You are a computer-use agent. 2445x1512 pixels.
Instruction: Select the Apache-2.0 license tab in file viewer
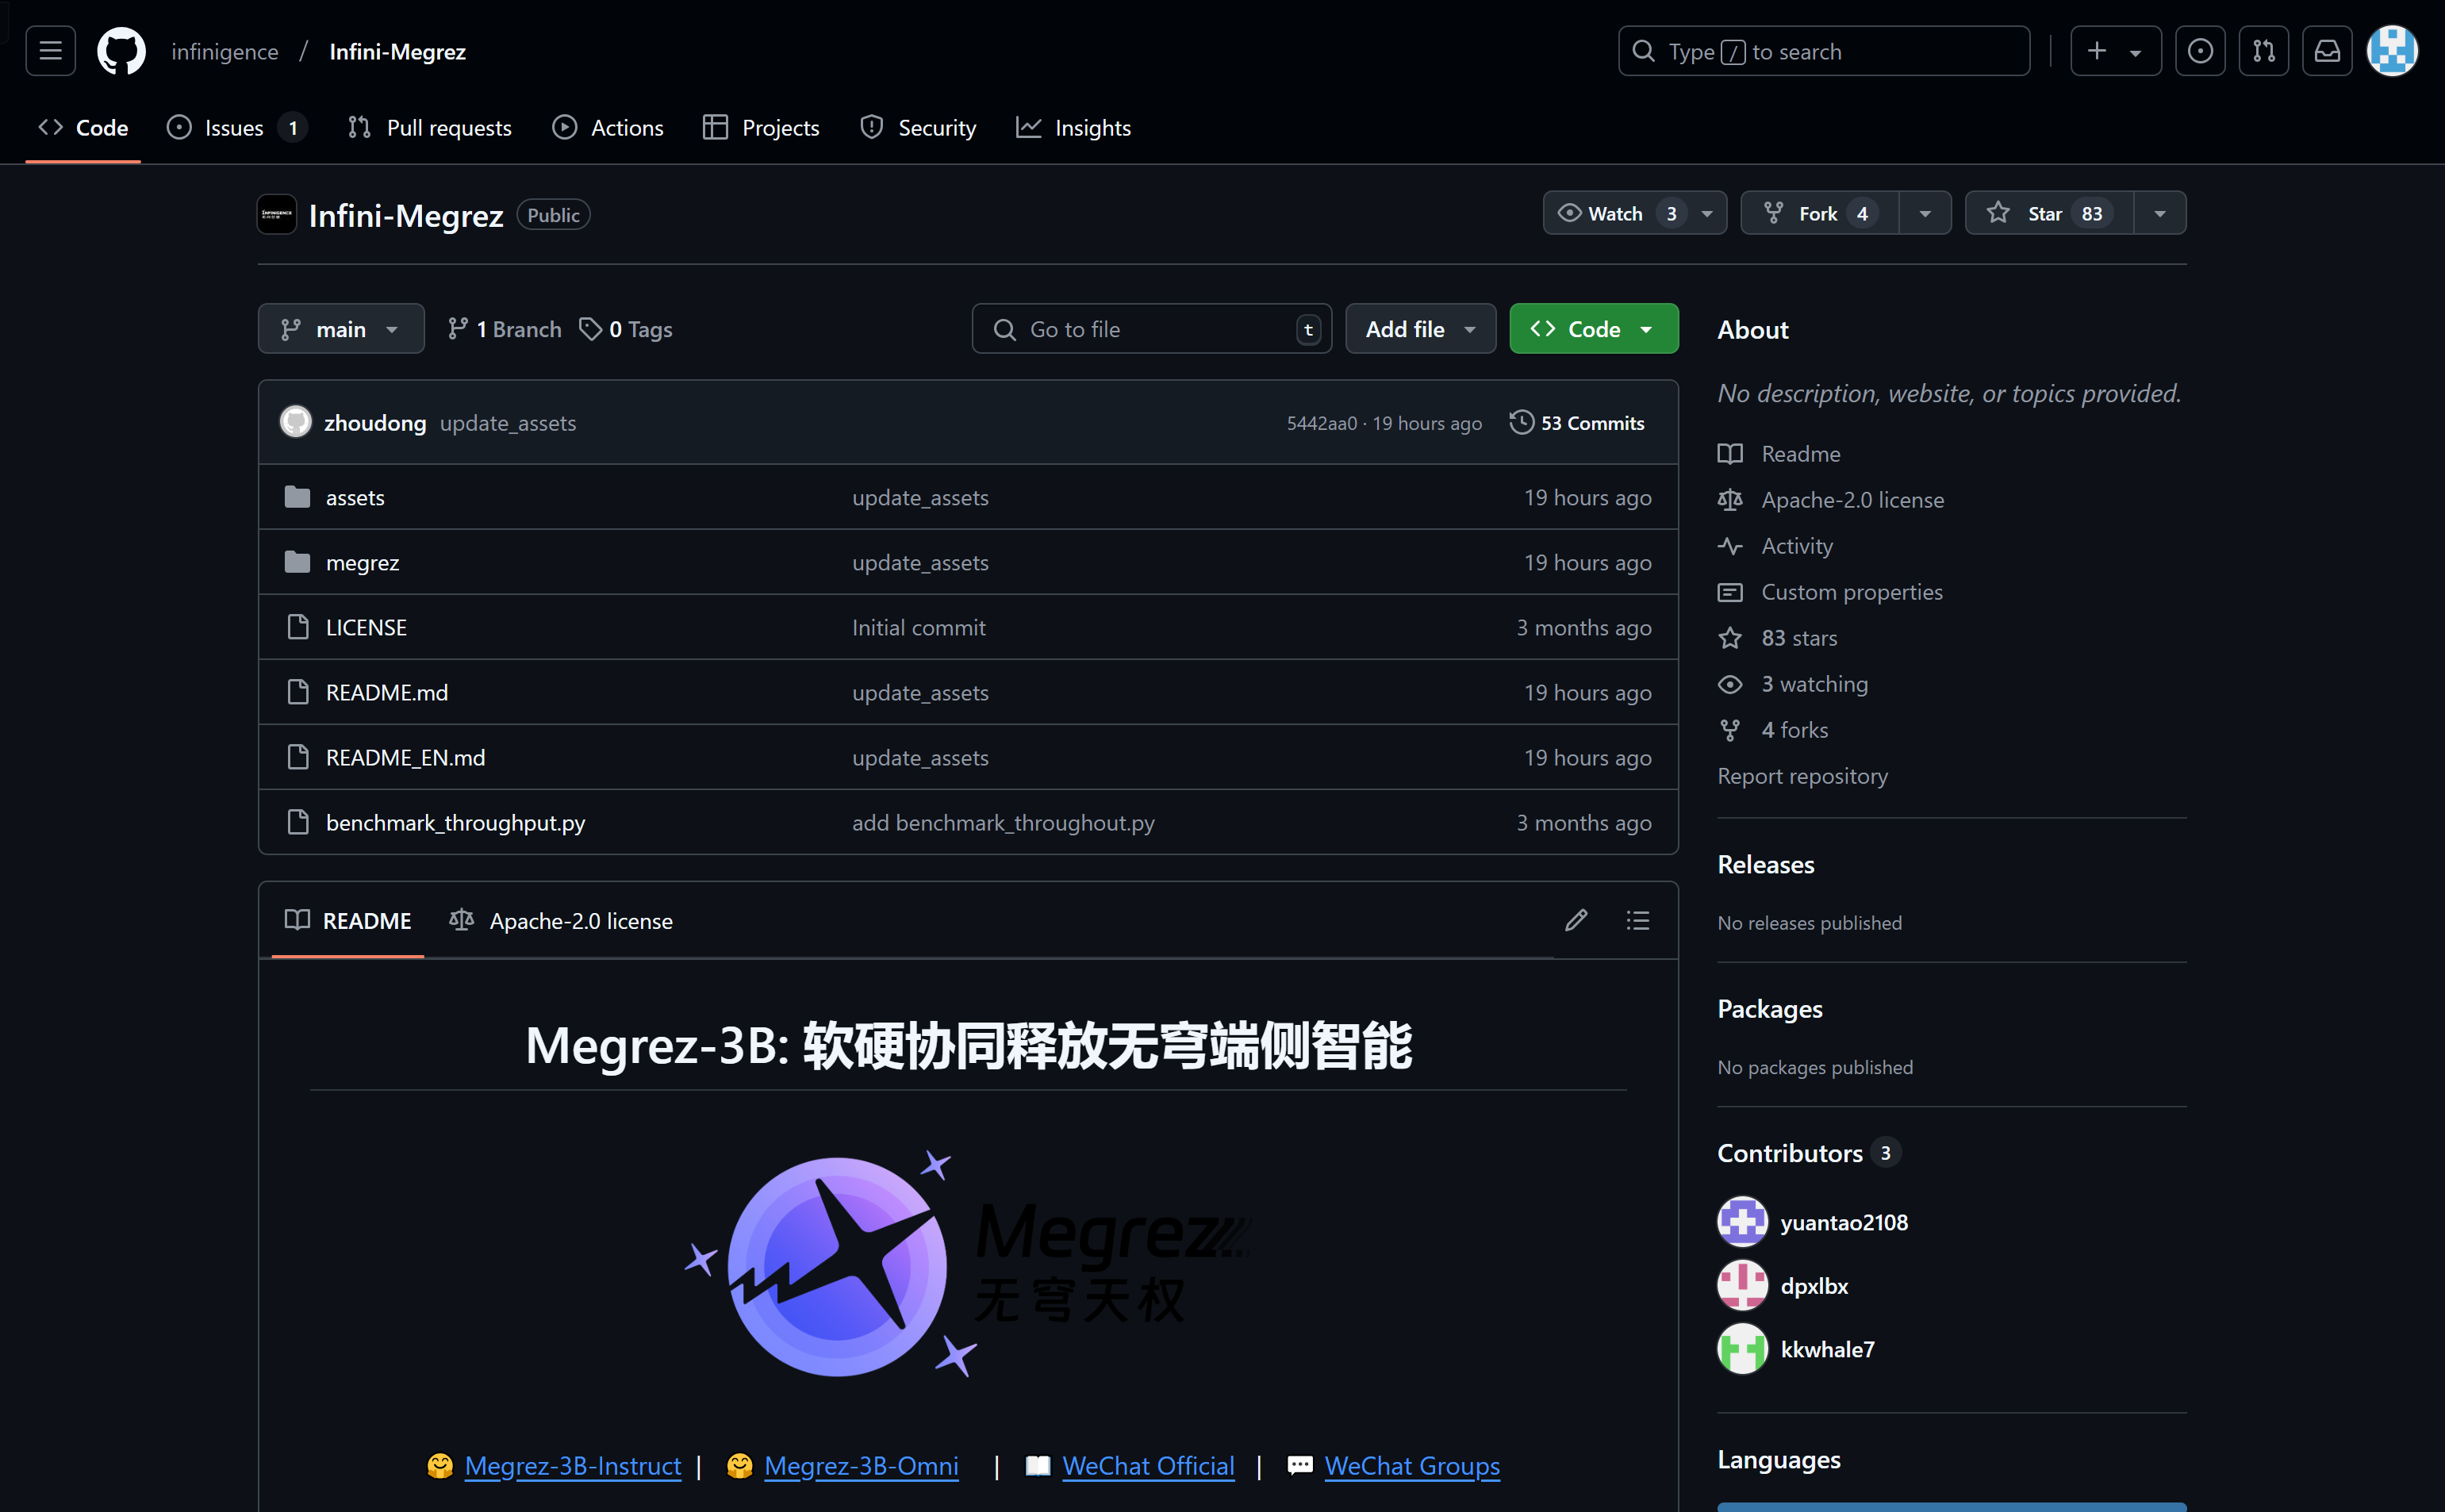tap(561, 920)
